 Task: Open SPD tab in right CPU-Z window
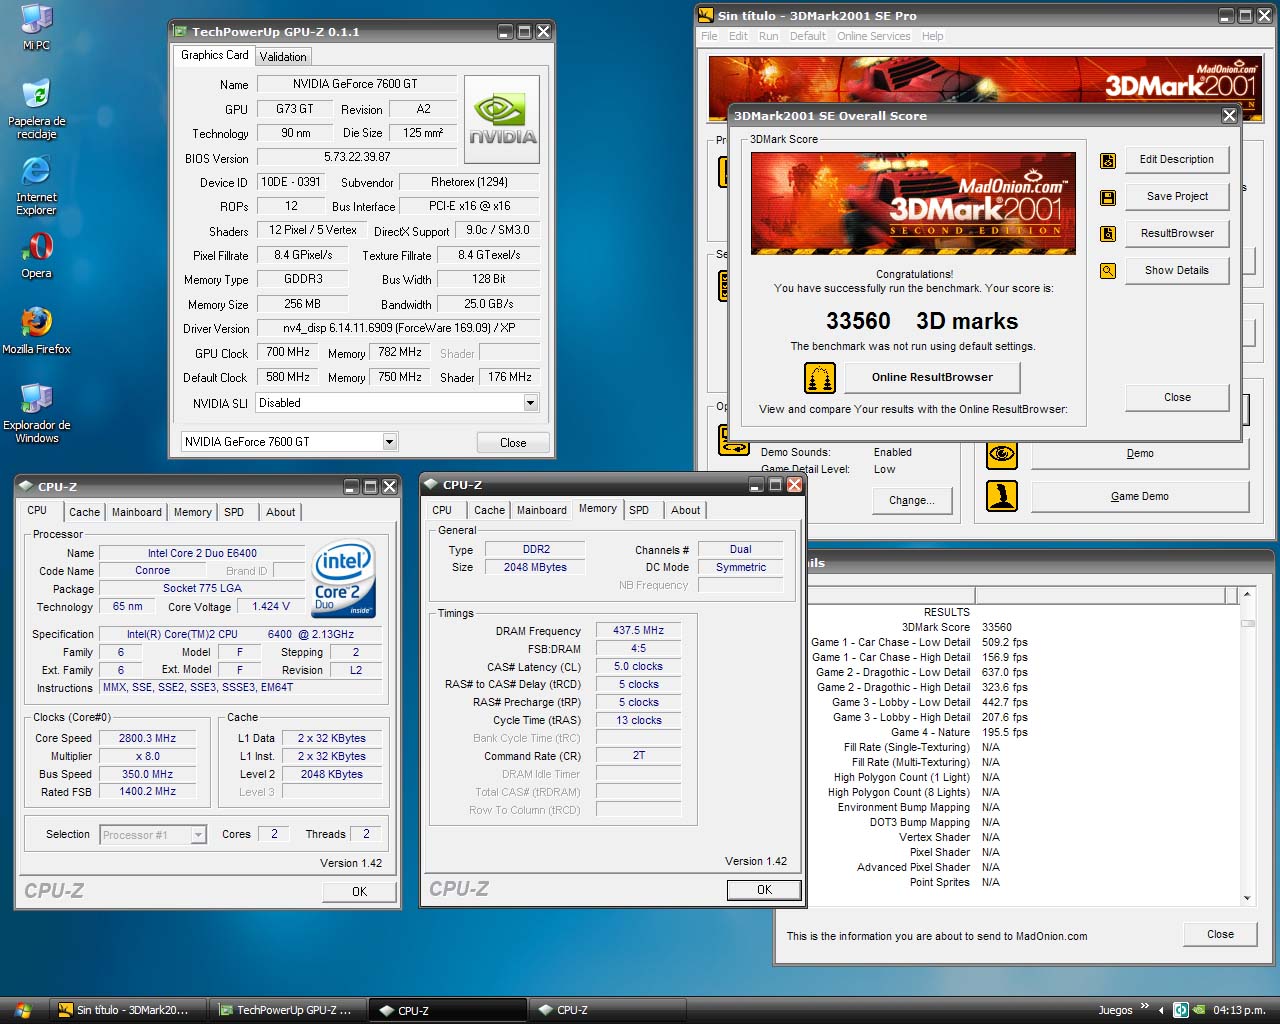(639, 510)
